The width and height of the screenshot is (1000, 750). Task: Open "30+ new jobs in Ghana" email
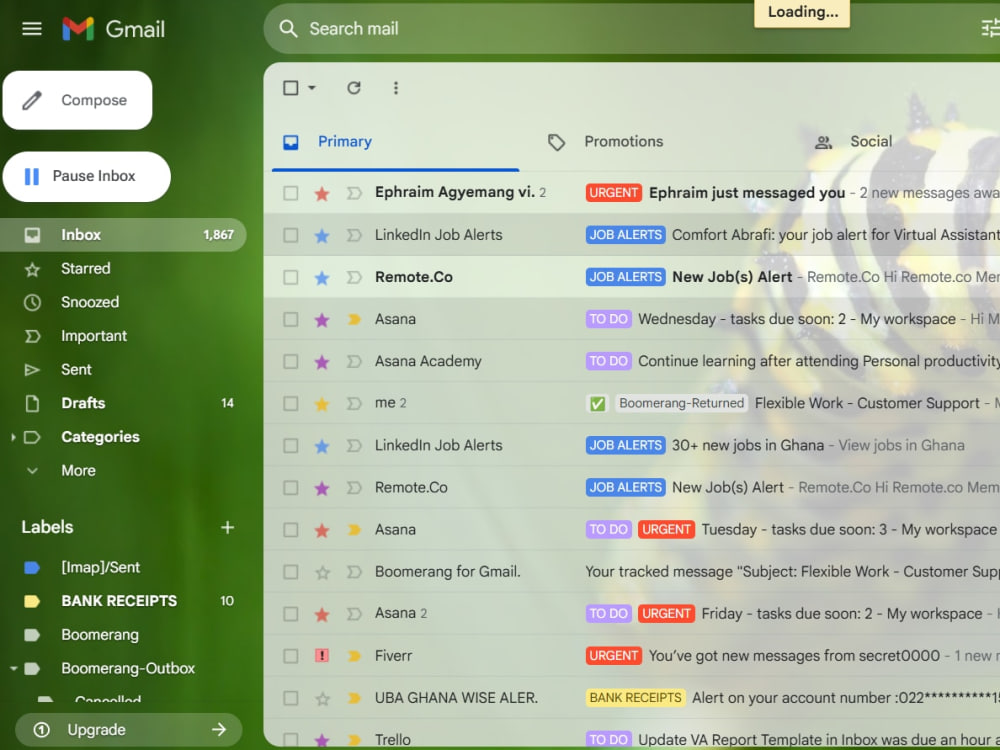[631, 445]
